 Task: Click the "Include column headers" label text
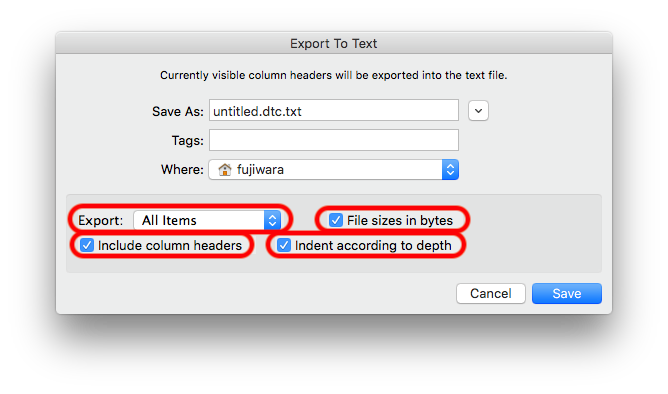[x=170, y=245]
